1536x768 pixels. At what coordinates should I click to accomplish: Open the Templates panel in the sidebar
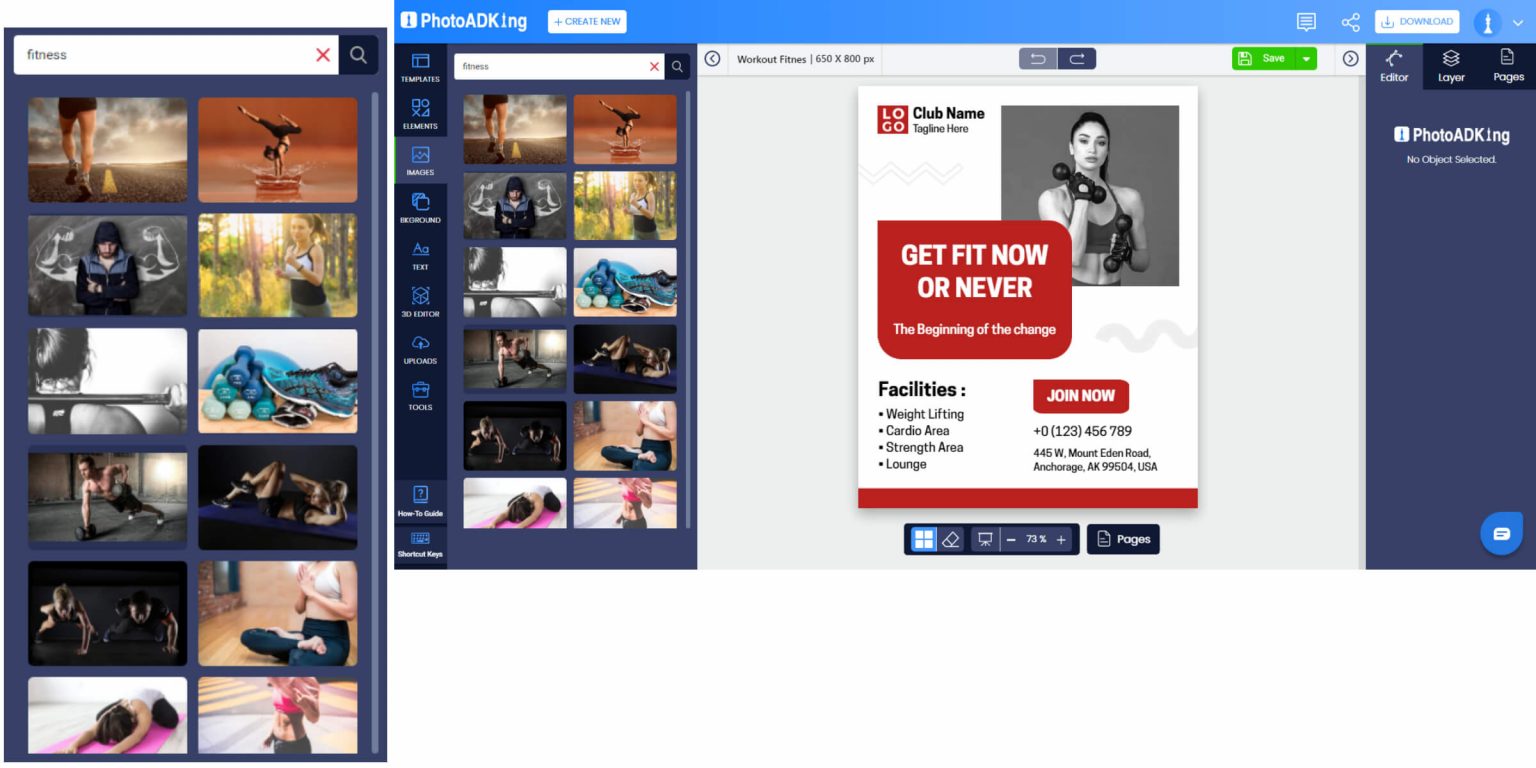click(x=420, y=68)
